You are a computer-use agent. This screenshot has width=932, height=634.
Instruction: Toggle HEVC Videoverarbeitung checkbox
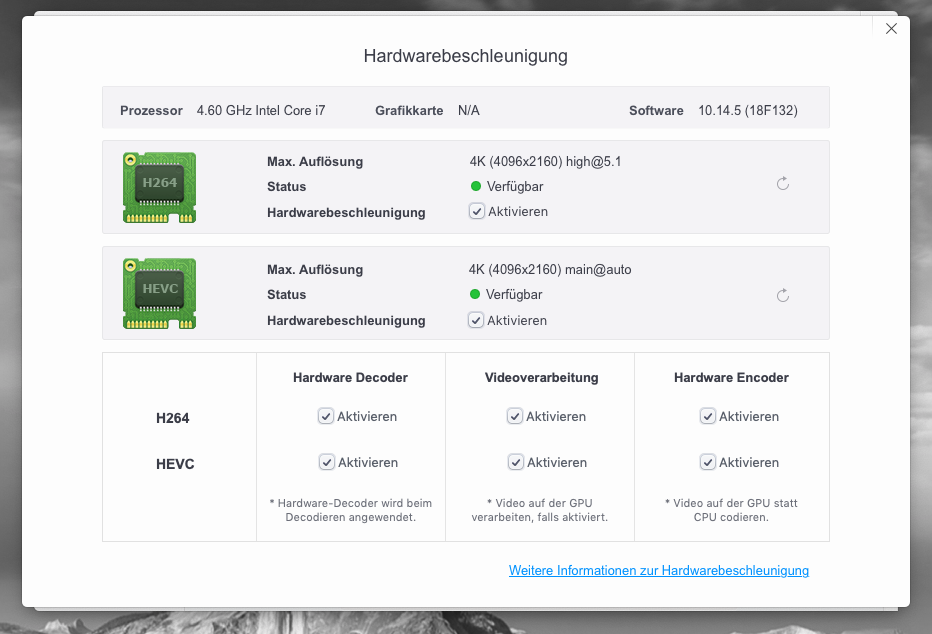point(516,462)
